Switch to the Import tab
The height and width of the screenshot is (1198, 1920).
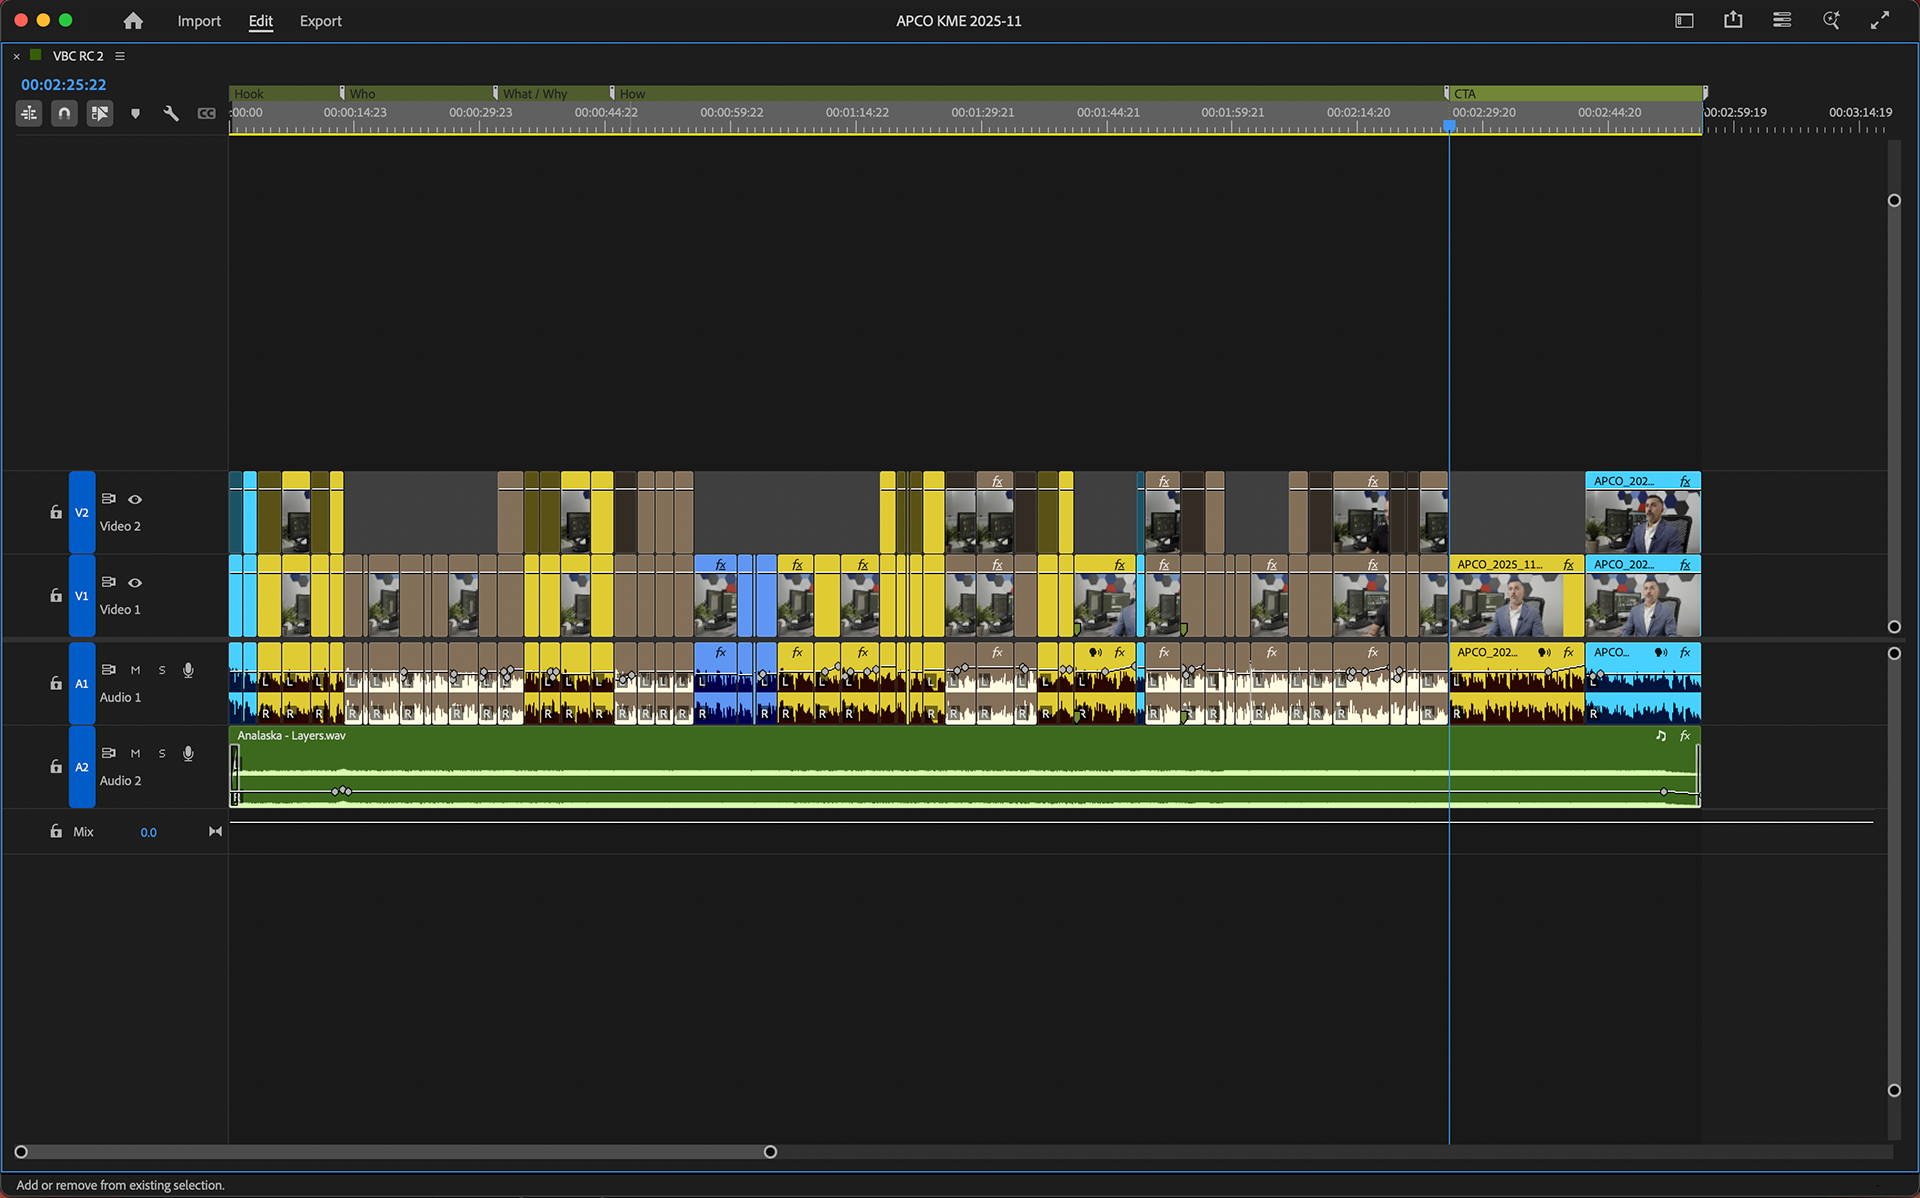199,21
